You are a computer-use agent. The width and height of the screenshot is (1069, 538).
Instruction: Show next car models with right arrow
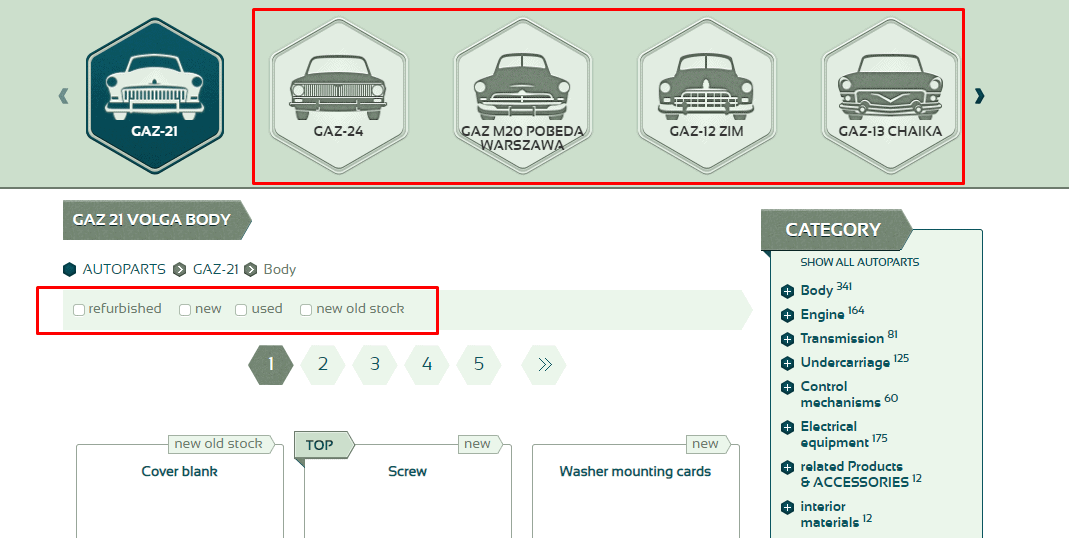tap(980, 96)
